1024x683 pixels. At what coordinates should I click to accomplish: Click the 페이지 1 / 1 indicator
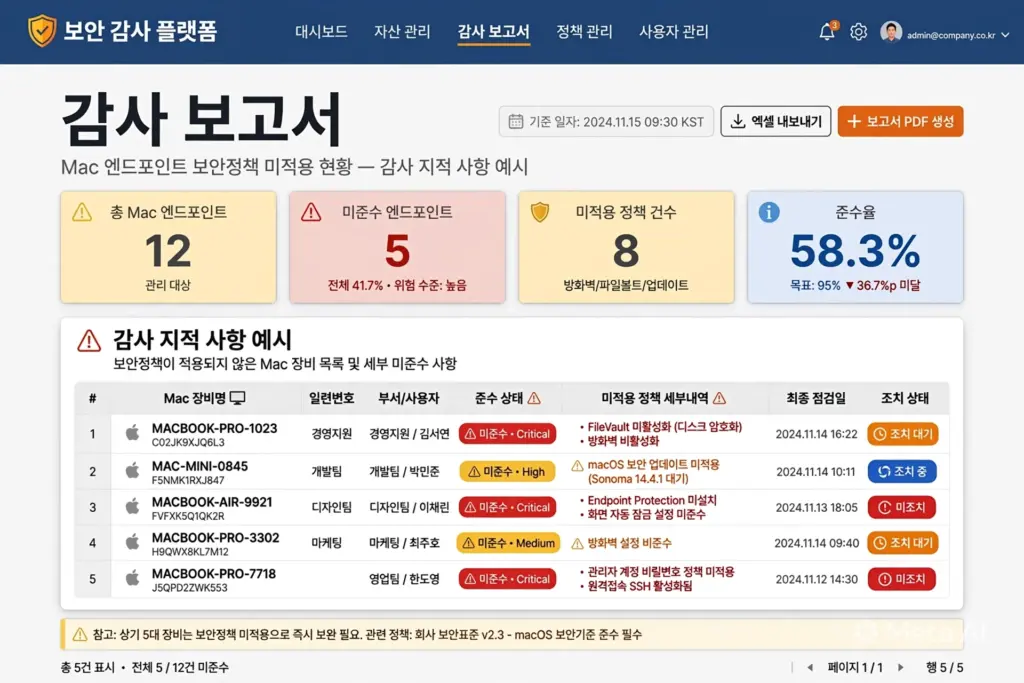[855, 667]
